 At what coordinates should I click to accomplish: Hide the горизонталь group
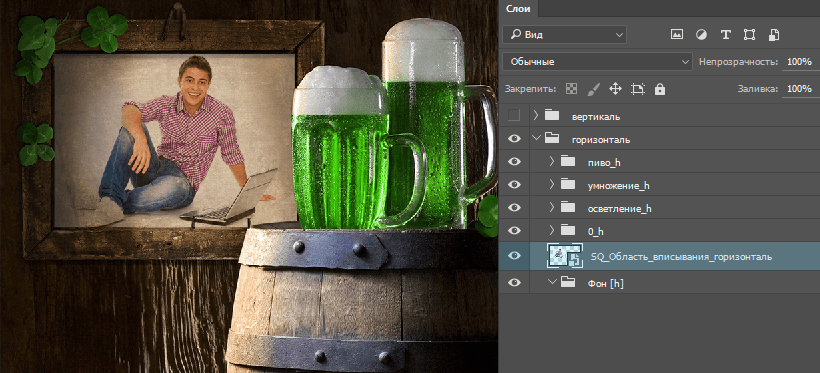(x=515, y=139)
